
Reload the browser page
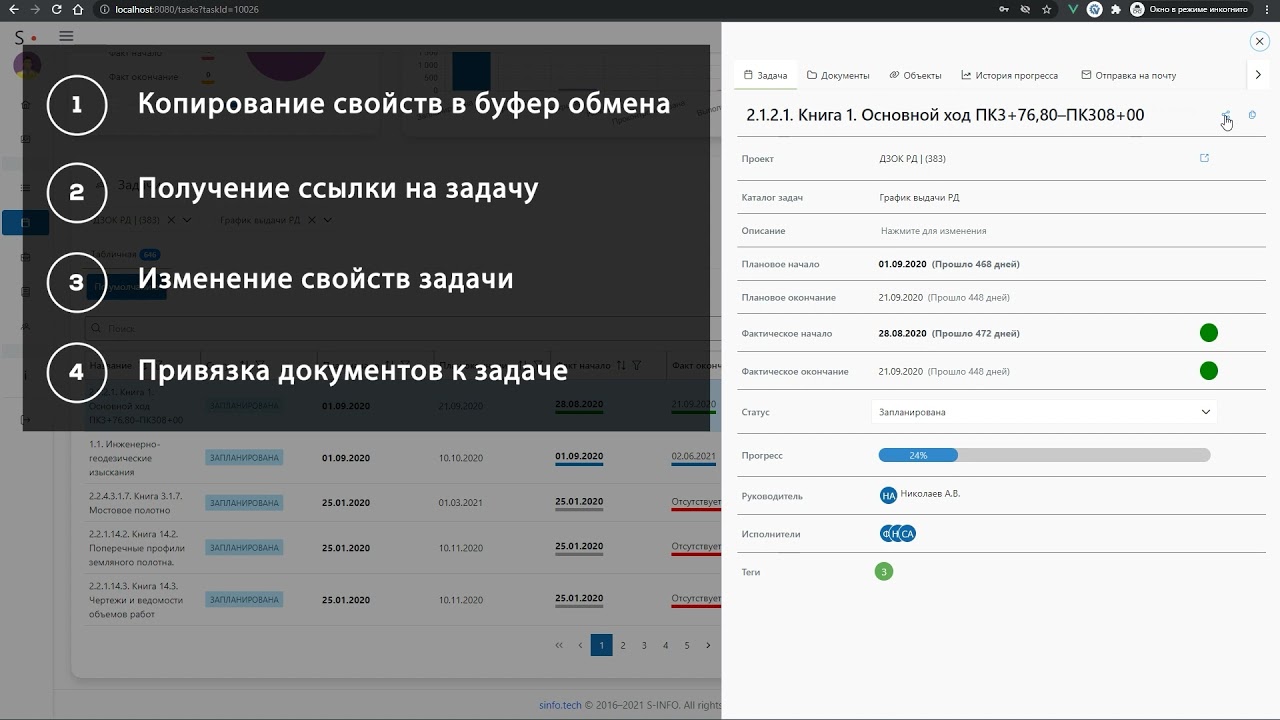[57, 9]
